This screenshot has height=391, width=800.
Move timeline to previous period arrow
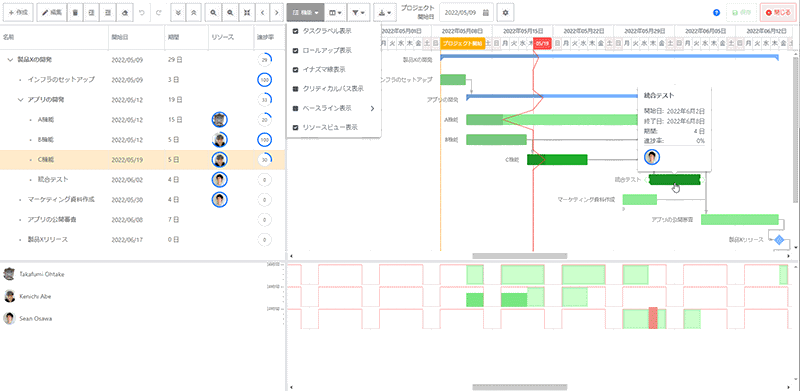coord(262,12)
